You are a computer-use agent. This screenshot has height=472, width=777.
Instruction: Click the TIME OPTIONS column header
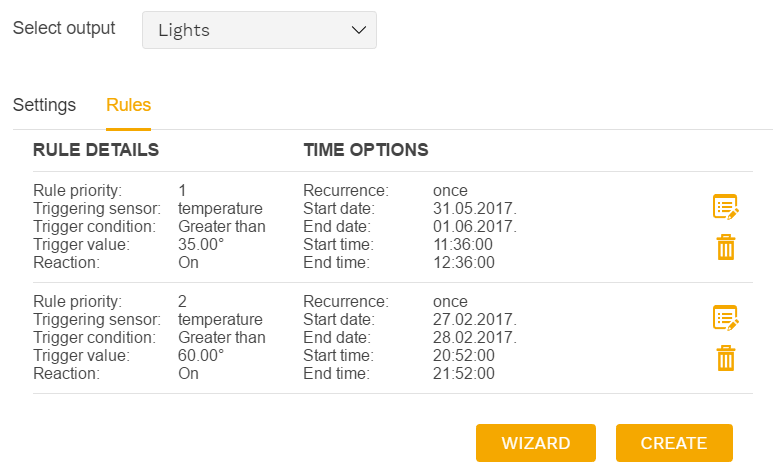click(366, 150)
